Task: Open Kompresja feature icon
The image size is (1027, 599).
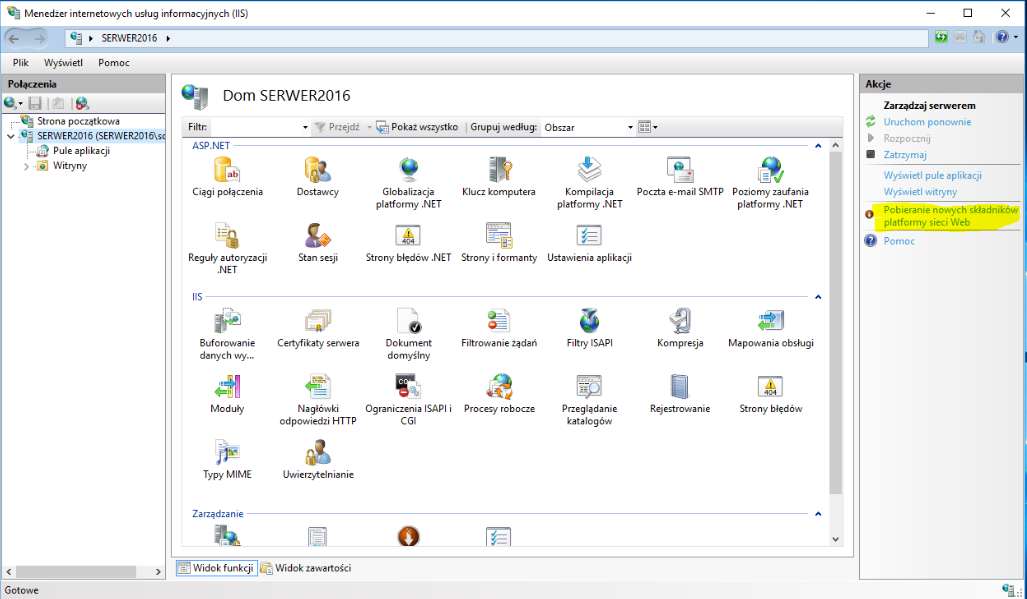Action: (x=680, y=322)
